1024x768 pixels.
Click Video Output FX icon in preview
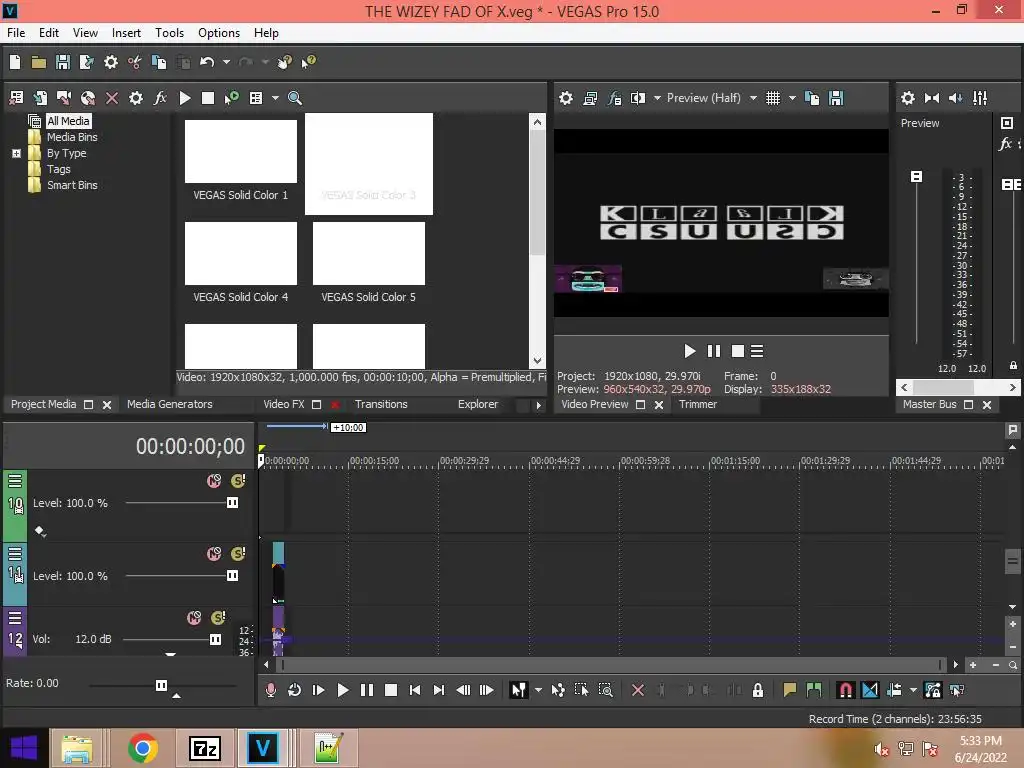coord(615,98)
